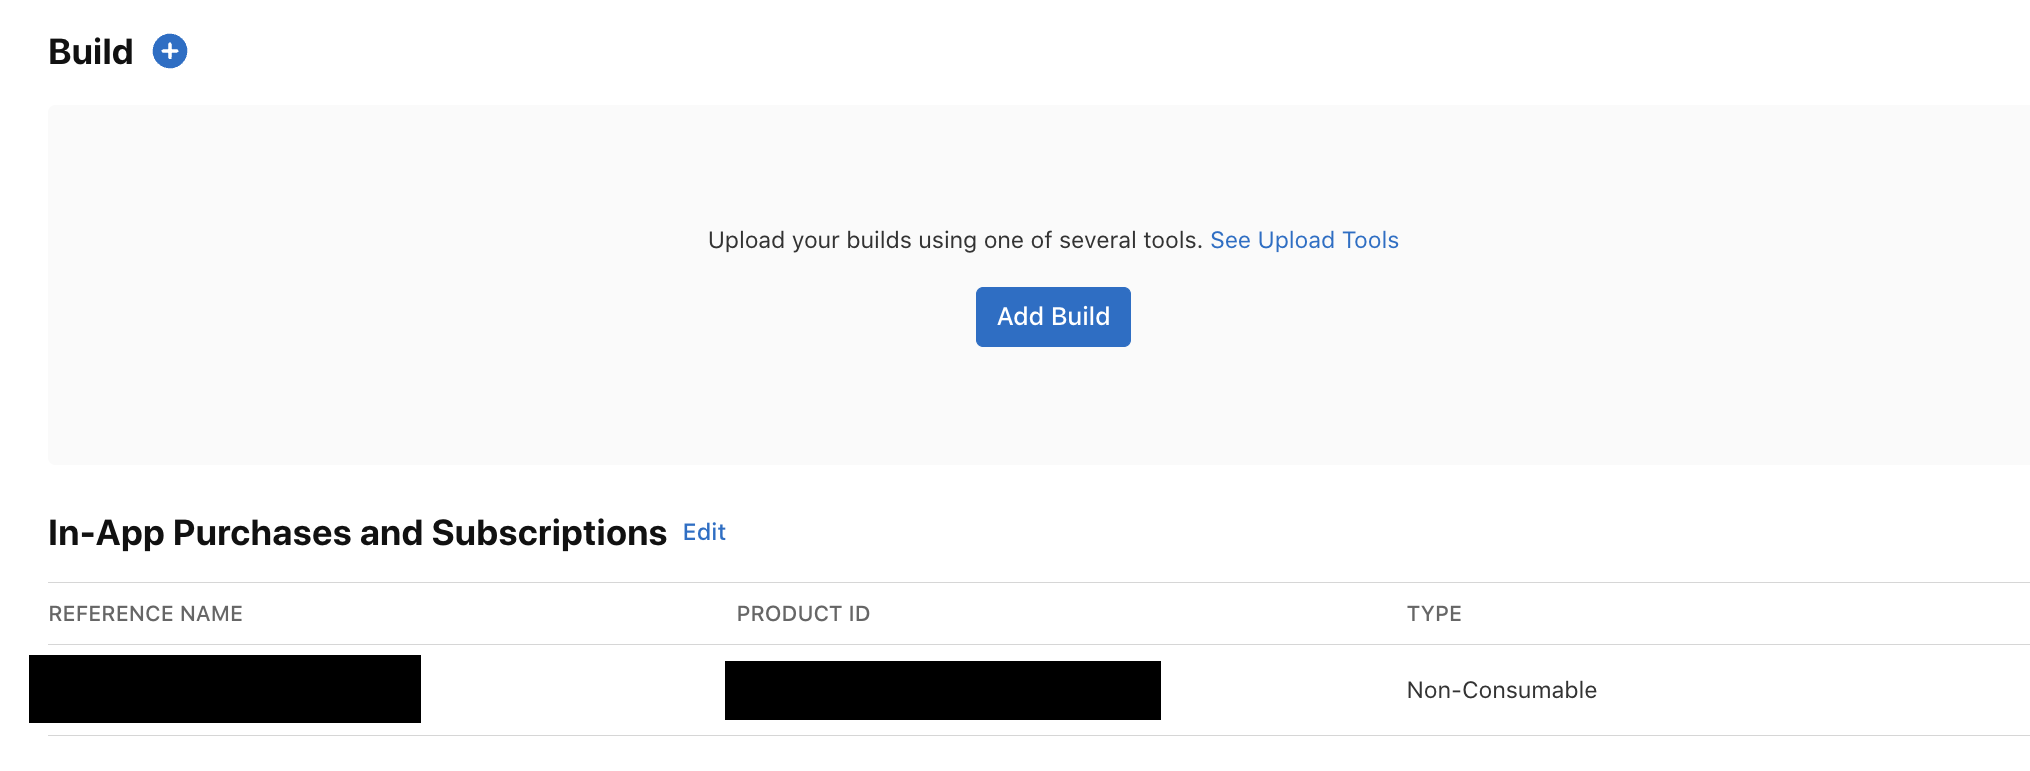Click blank header space between REFERENCE NAME and PRODUCT ID
Image resolution: width=2030 pixels, height=771 pixels.
point(490,614)
